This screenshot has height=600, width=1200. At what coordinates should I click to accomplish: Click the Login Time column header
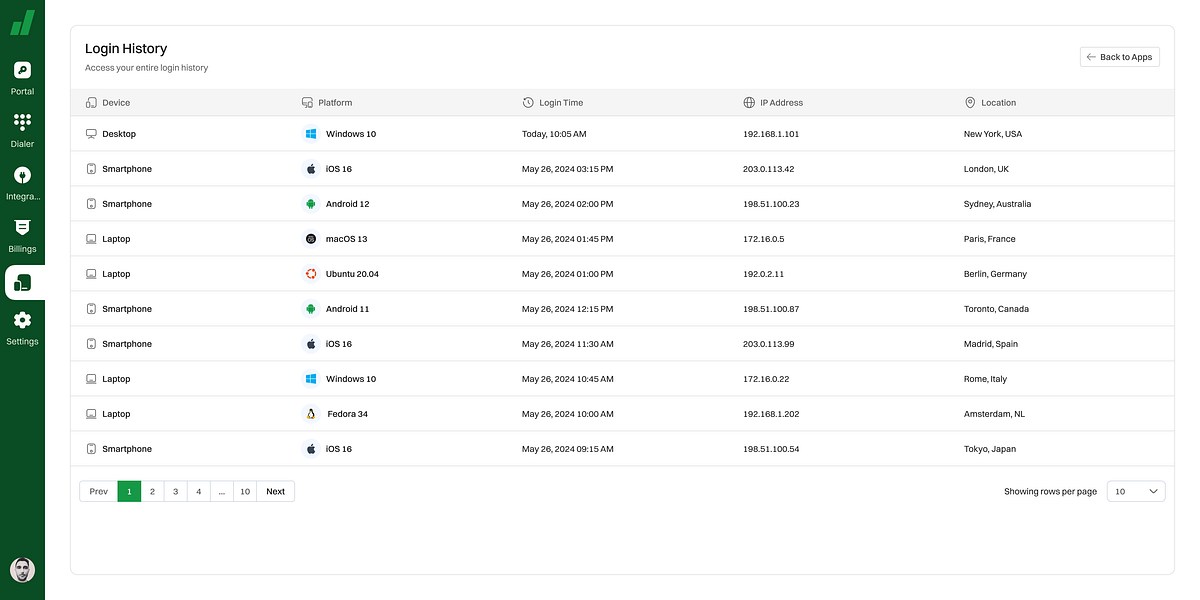[553, 103]
